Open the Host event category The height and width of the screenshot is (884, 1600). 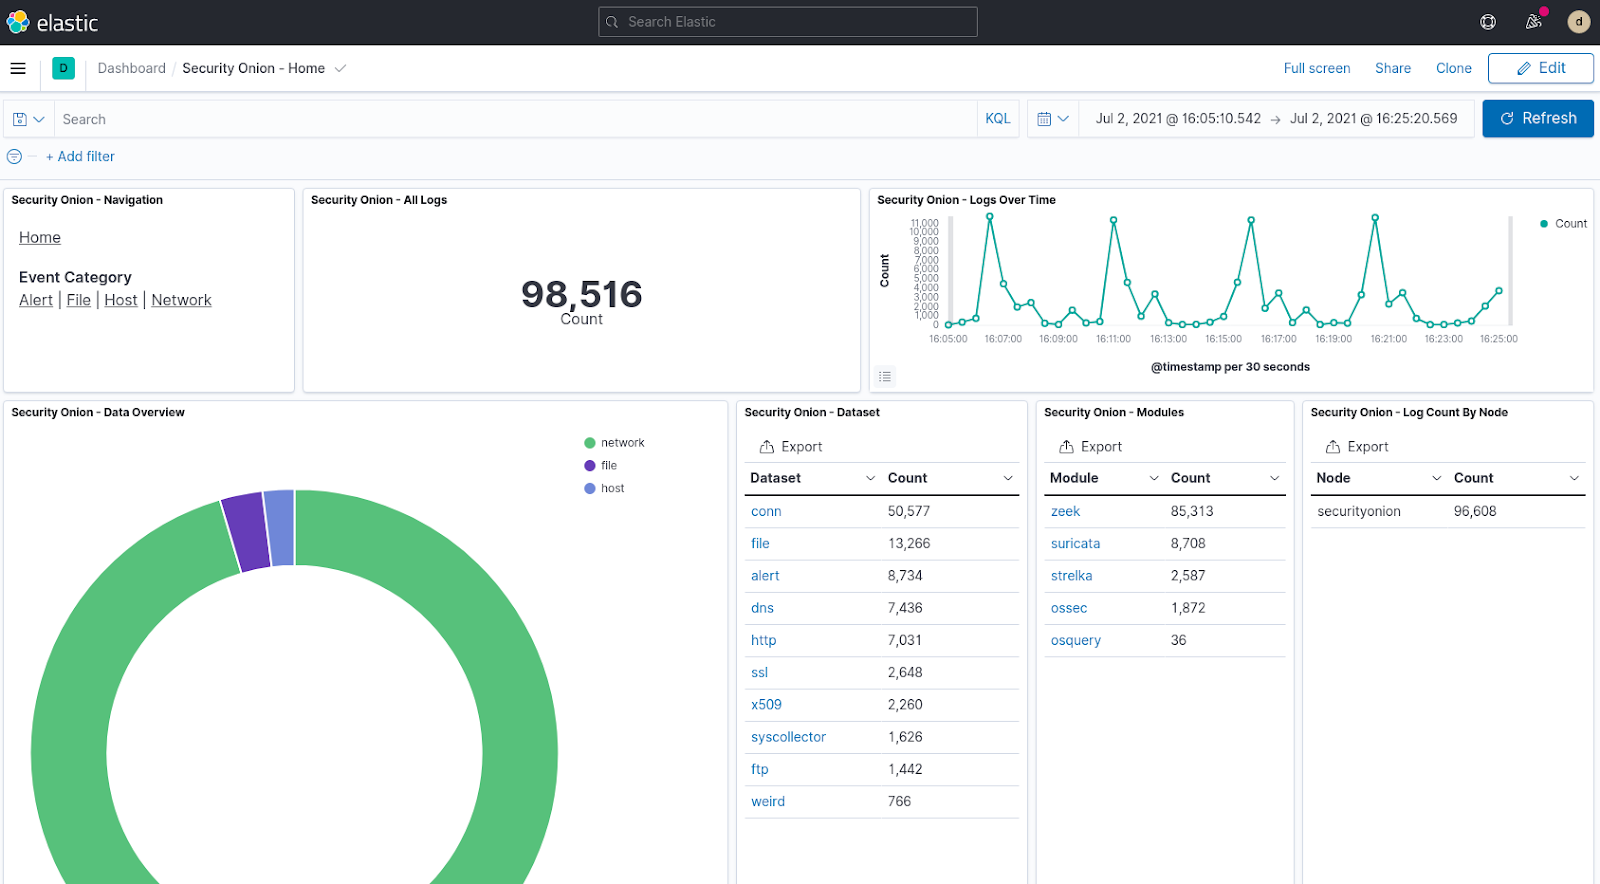[x=120, y=300]
